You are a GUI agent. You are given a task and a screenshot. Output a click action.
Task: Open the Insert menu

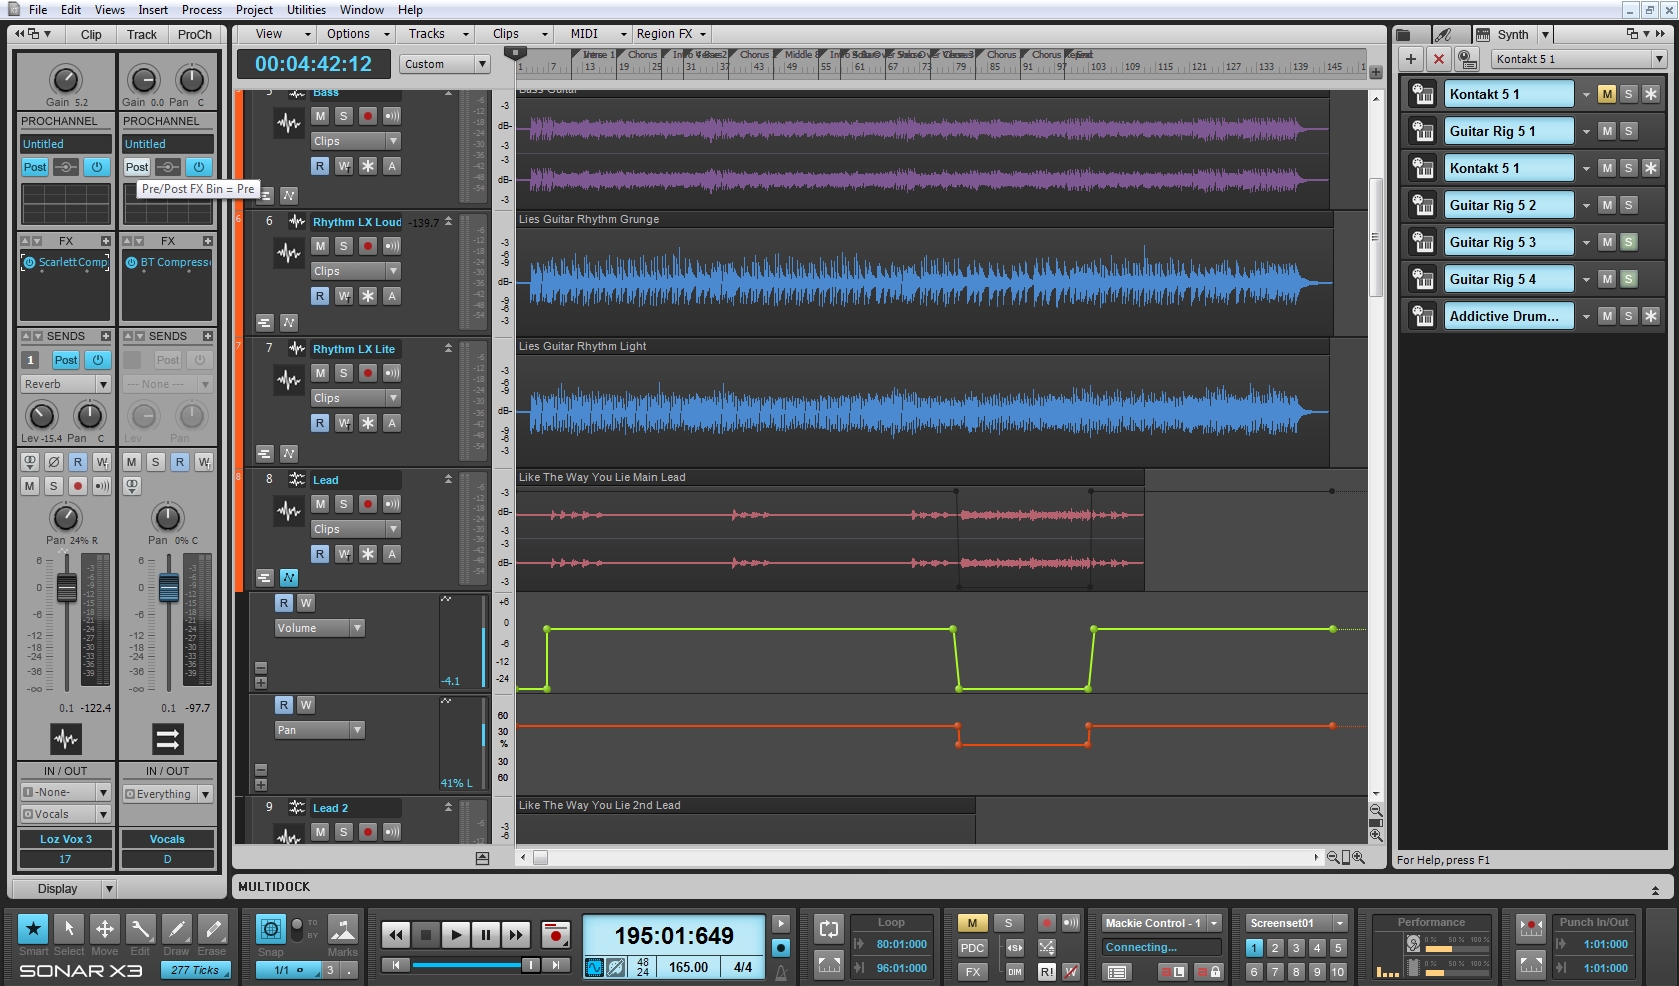pyautogui.click(x=153, y=10)
